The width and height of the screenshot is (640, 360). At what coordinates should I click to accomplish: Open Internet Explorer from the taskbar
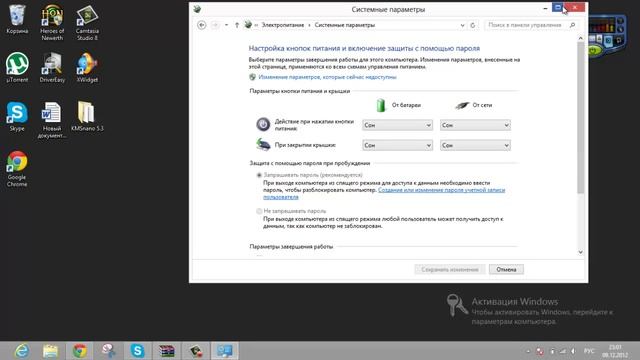click(x=21, y=351)
